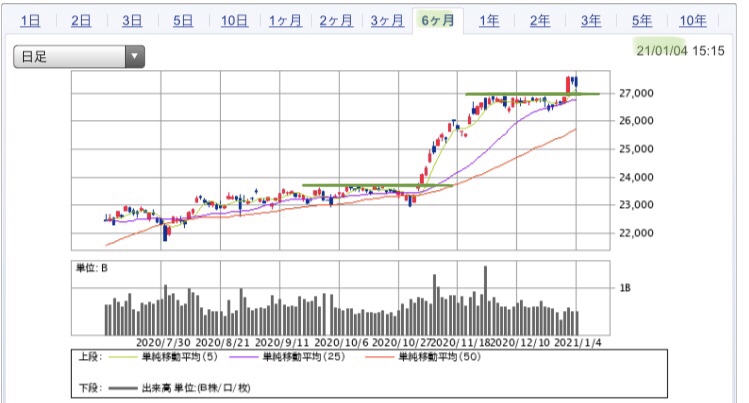Click the tallest volume bar near 2020/11/18
Screen dimensions: 749x403
(485, 300)
